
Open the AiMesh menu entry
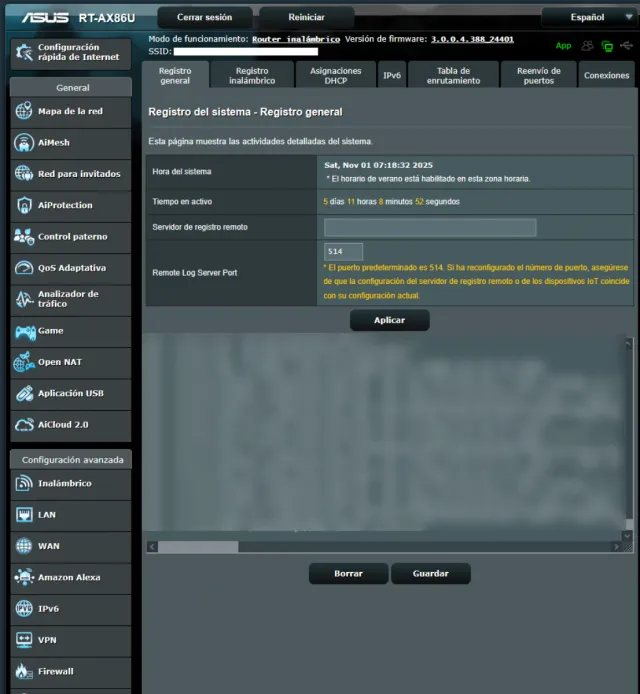coord(71,143)
